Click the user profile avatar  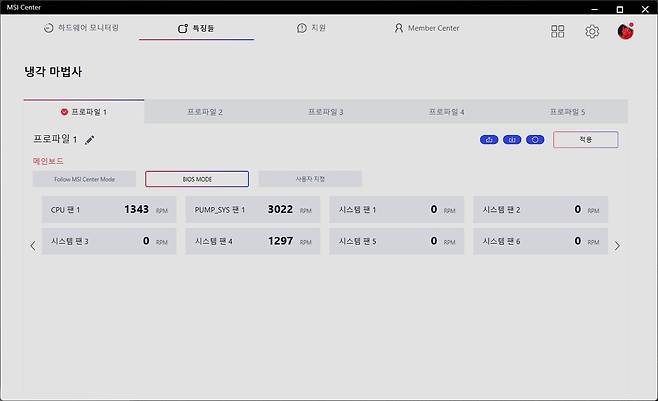click(x=626, y=31)
